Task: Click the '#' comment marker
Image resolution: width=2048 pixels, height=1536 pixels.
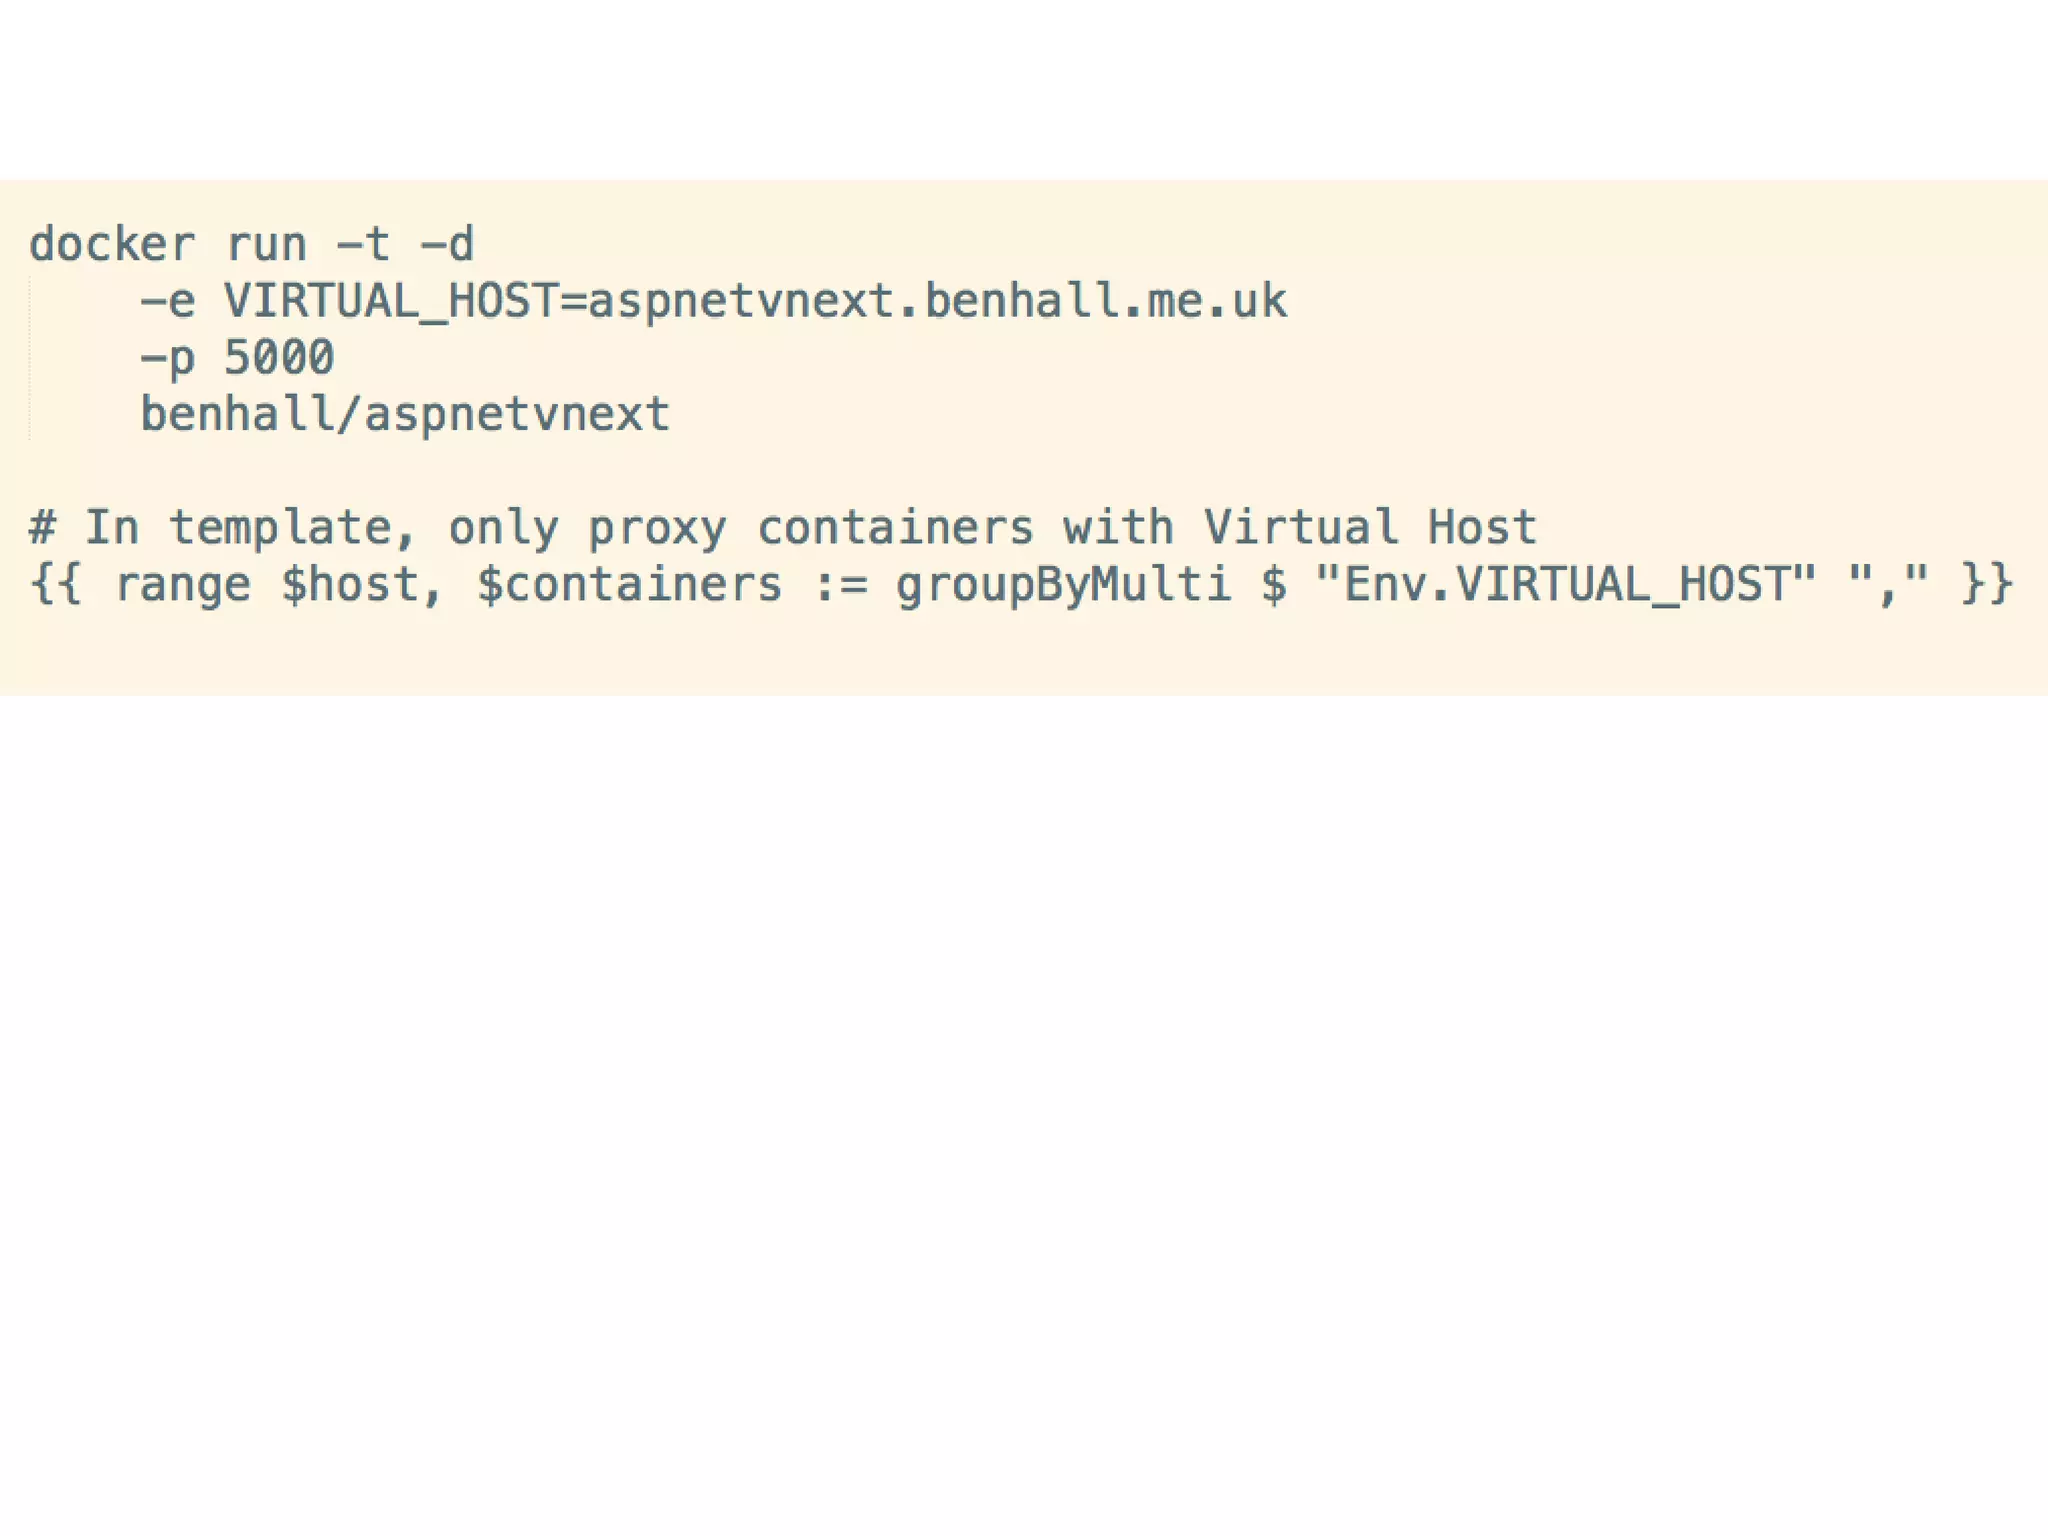Action: click(42, 528)
